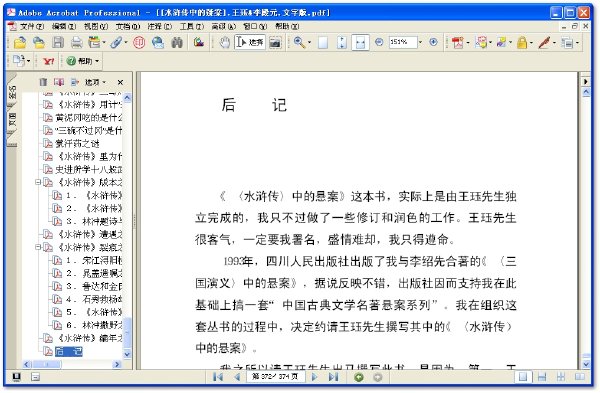Select the 黄泥冈吃的是什么 bookmark
The width and height of the screenshot is (600, 393).
88,117
